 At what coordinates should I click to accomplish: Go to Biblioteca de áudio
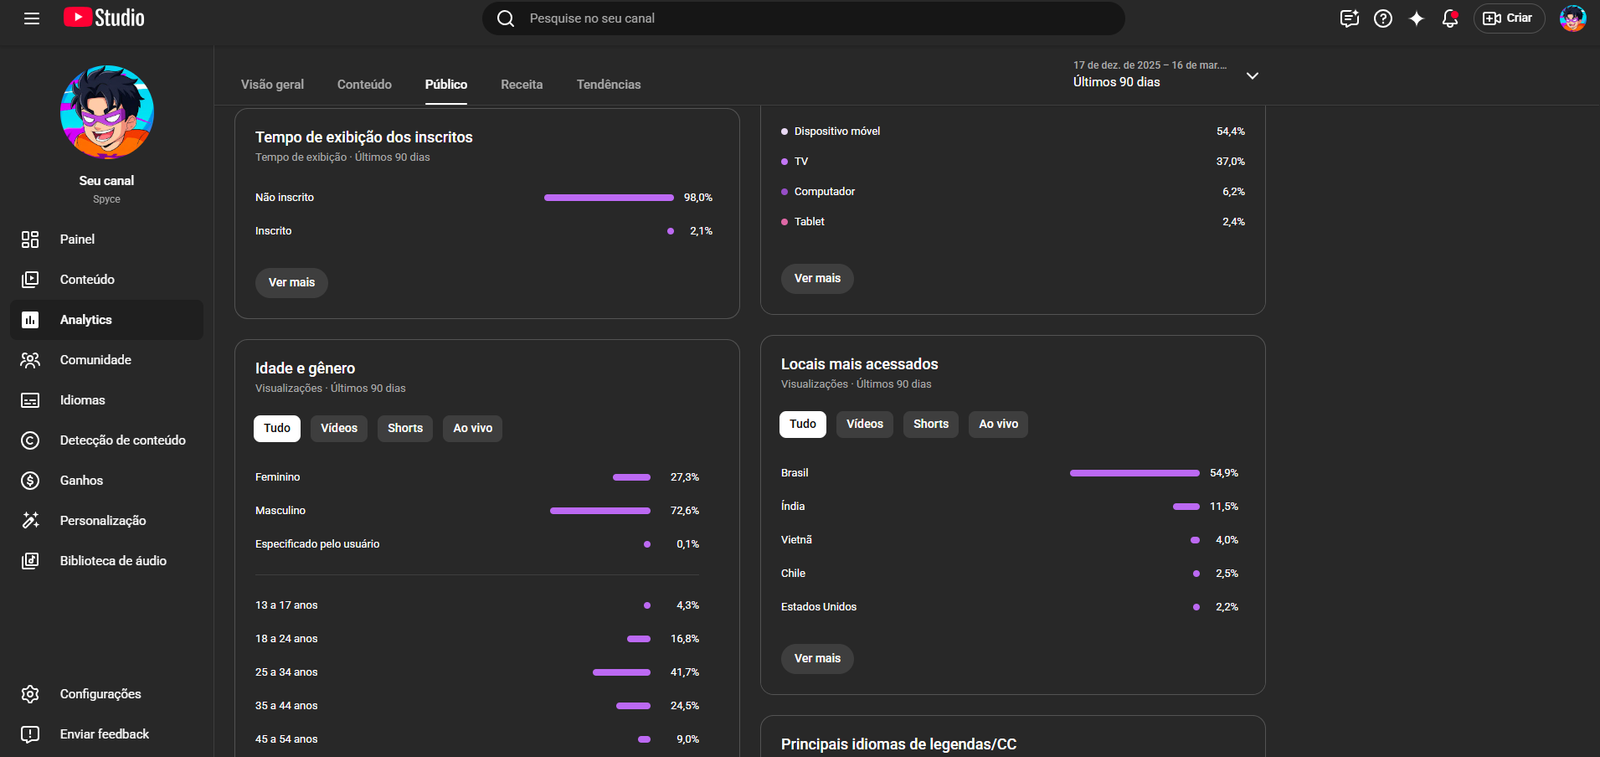click(x=113, y=561)
